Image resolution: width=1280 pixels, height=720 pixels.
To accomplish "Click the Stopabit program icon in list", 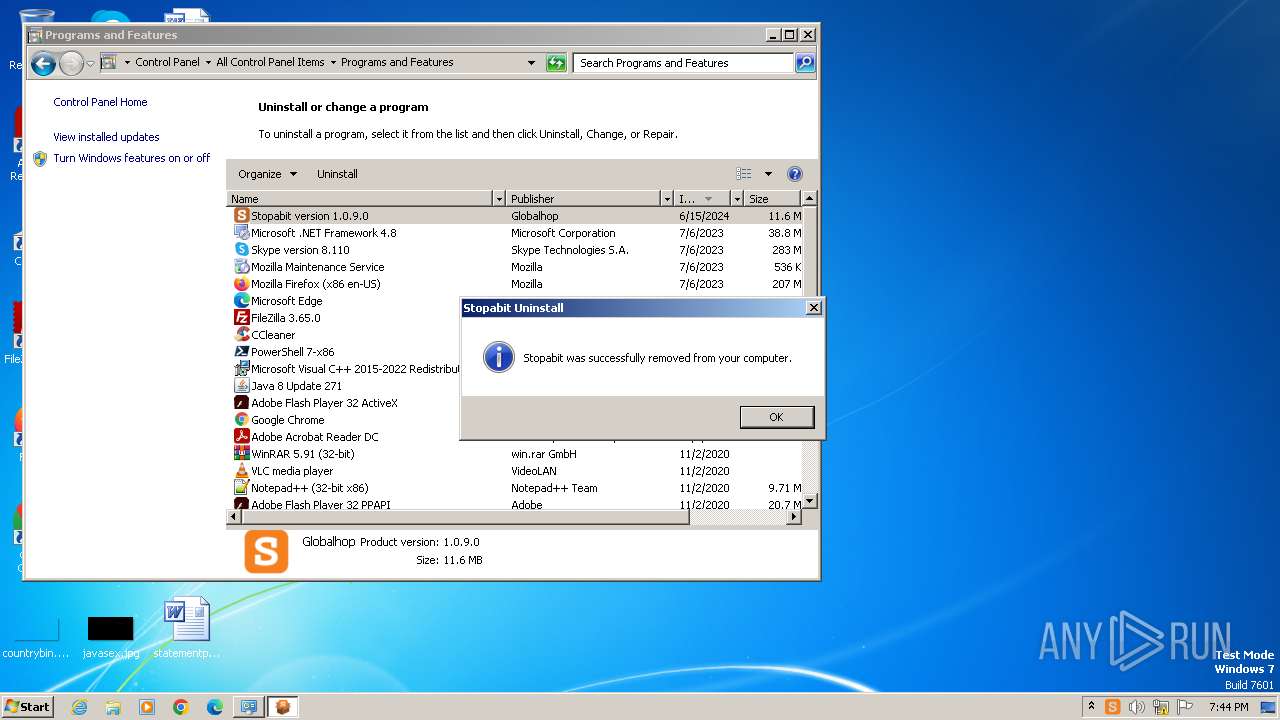I will (x=241, y=216).
